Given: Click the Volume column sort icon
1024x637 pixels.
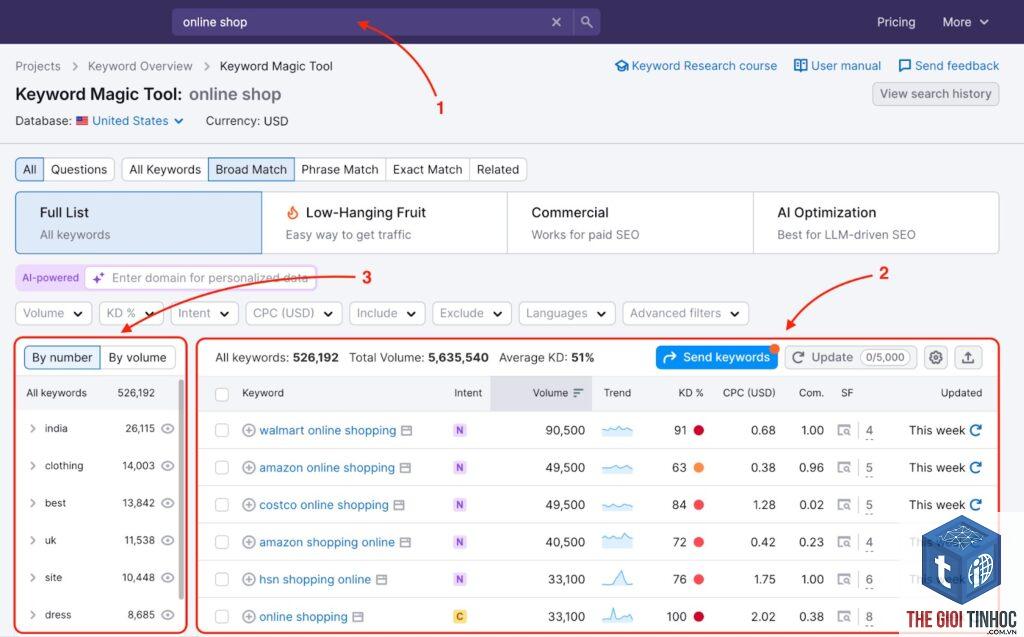Looking at the screenshot, I should coord(578,393).
